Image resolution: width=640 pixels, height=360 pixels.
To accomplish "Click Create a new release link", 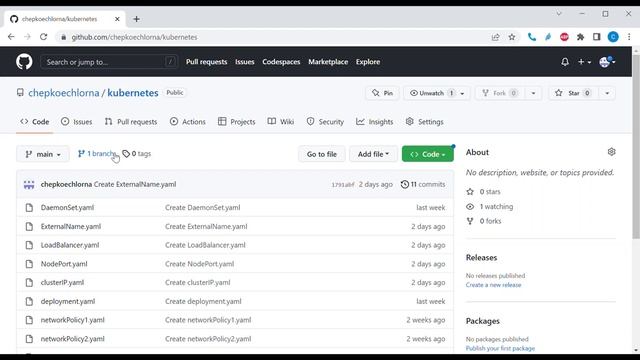I will click(x=493, y=285).
